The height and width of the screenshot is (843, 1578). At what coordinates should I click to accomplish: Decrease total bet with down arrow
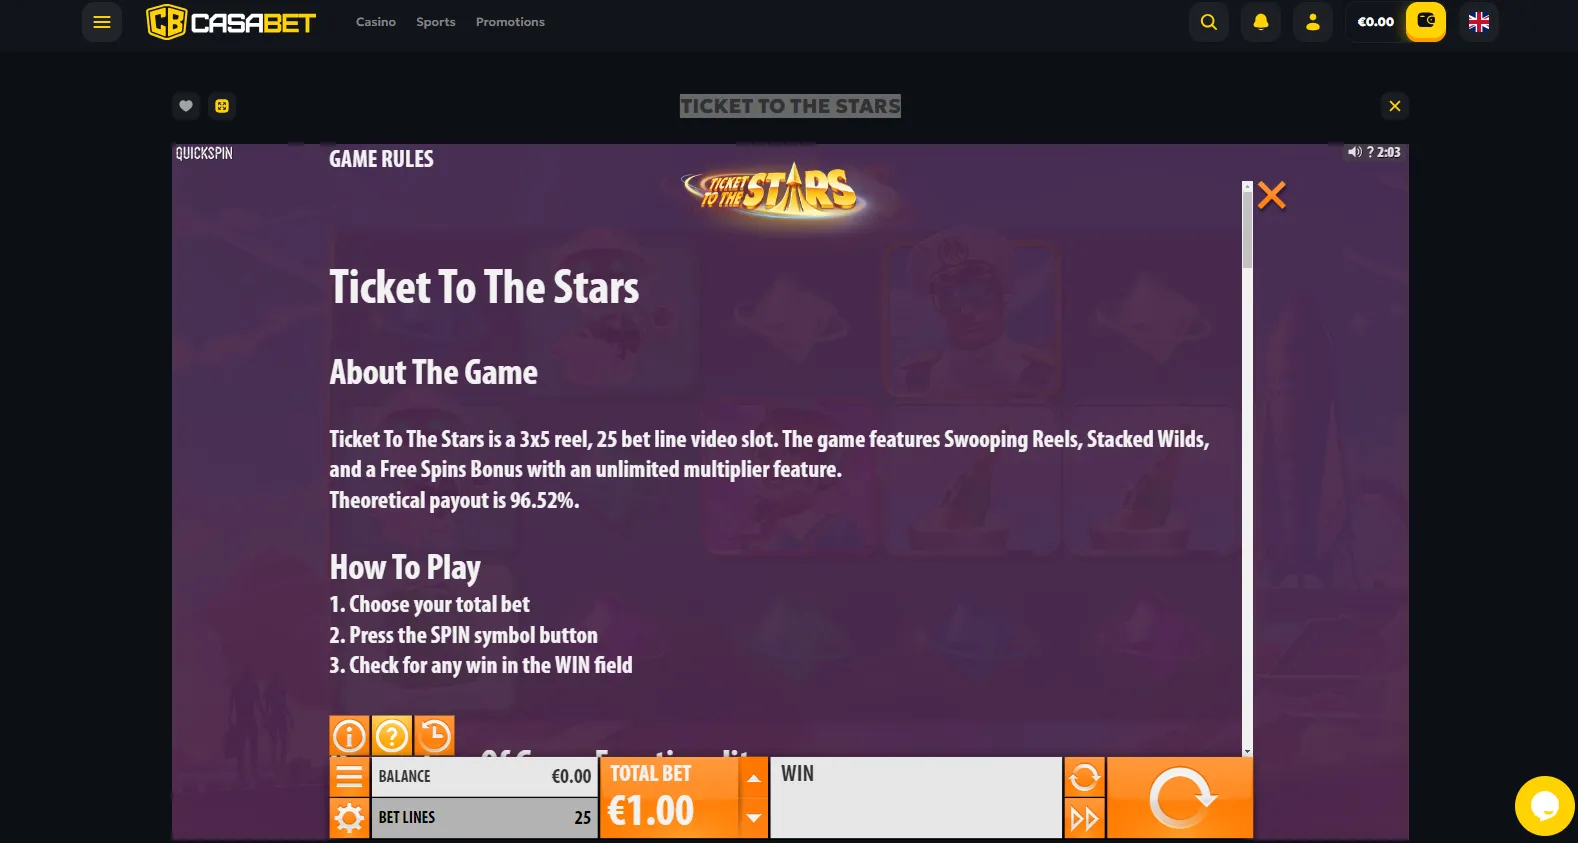click(754, 818)
